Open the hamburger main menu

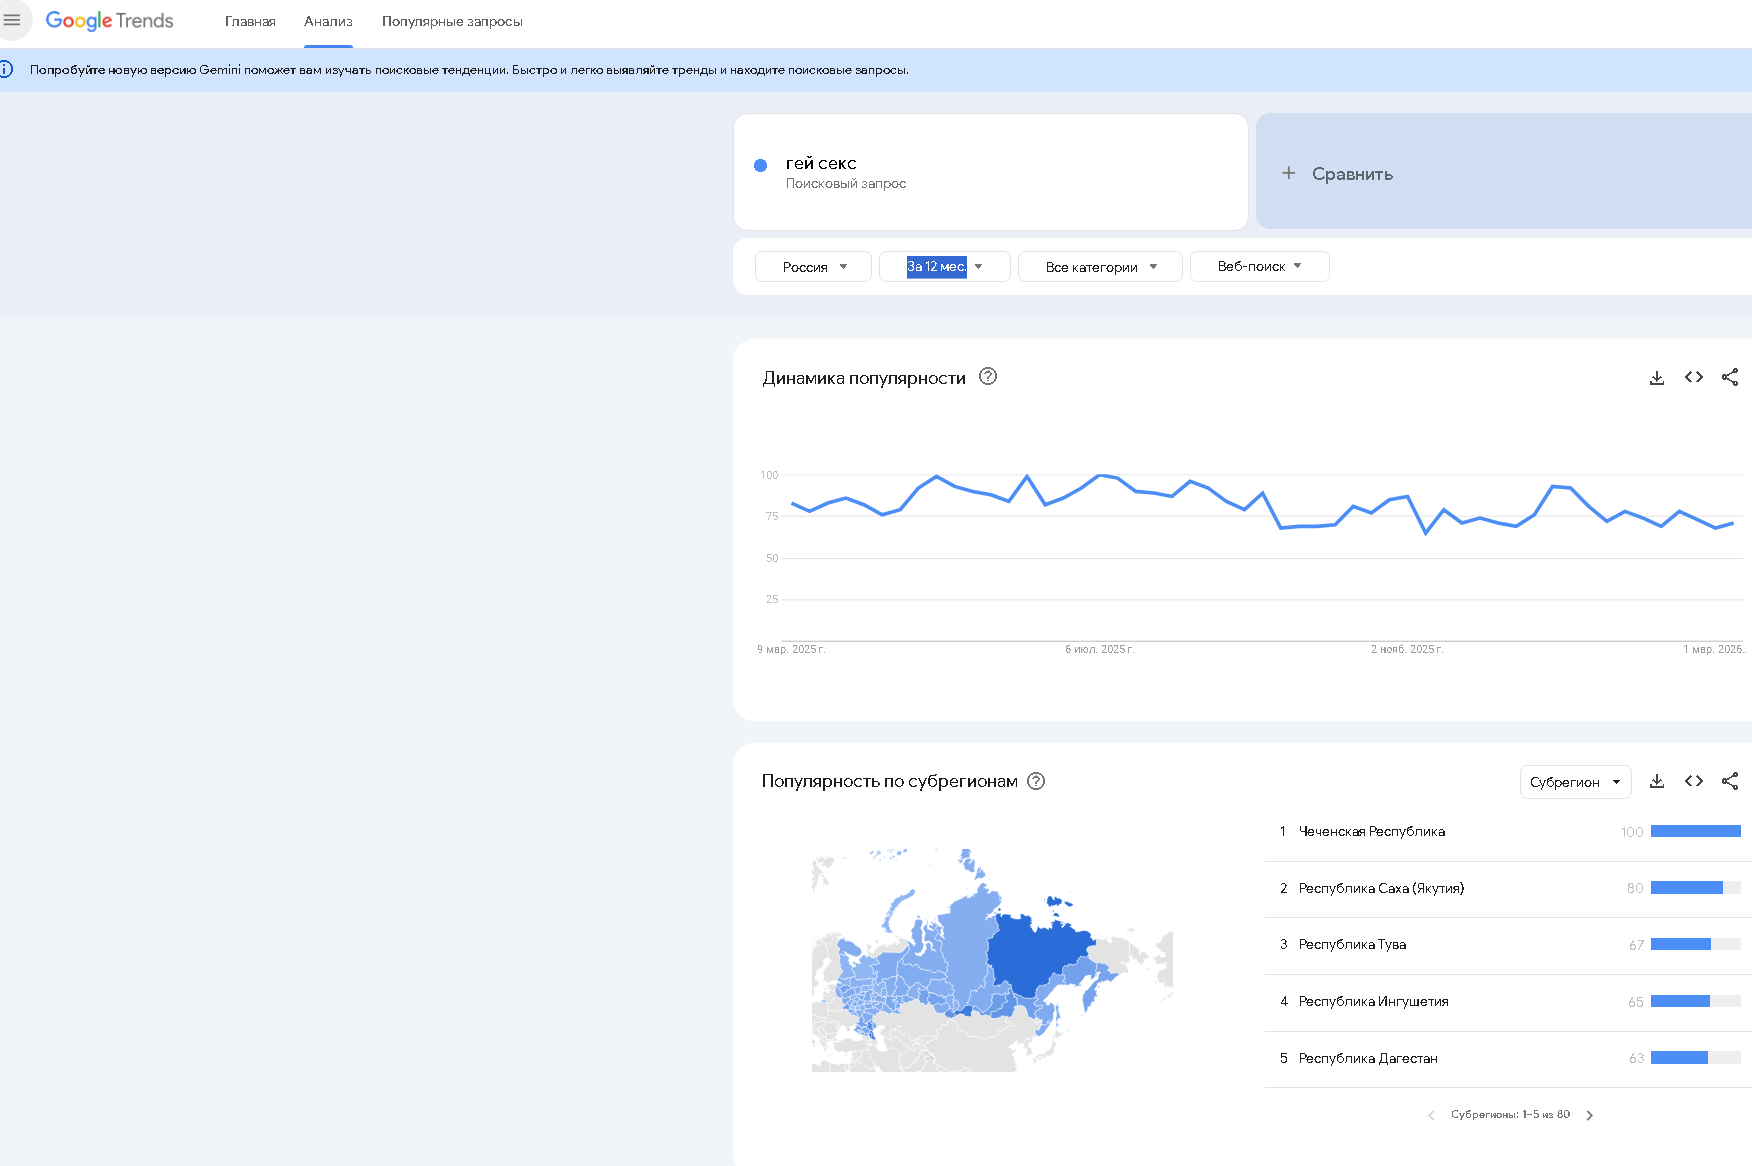pos(12,20)
